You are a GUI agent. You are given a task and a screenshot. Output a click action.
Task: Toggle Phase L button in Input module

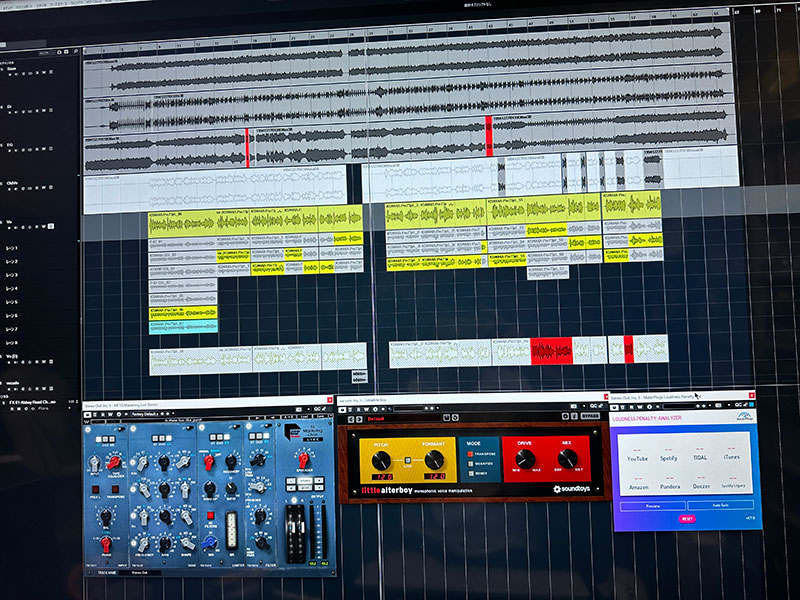pyautogui.click(x=95, y=490)
